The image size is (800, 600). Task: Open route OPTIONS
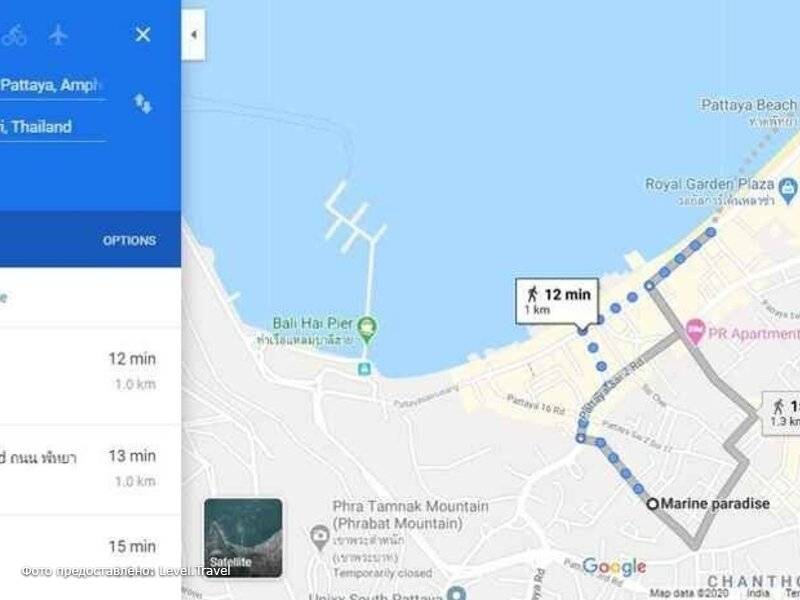pos(129,241)
